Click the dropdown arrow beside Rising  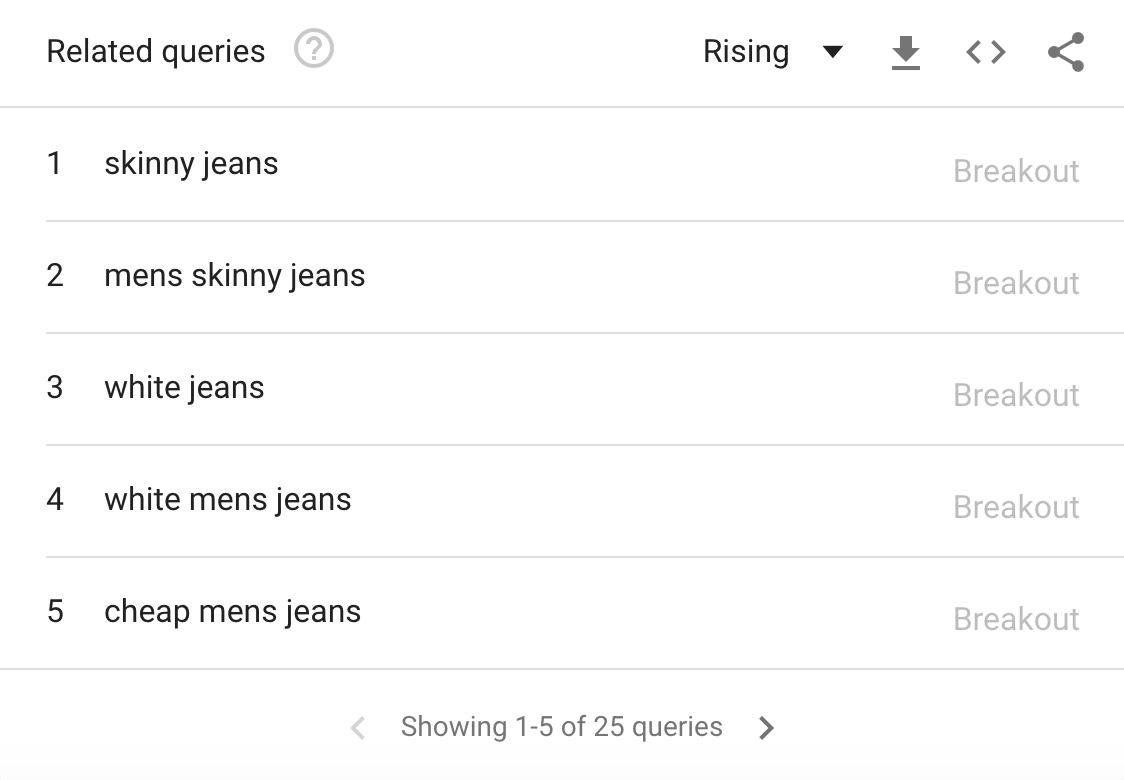(832, 52)
